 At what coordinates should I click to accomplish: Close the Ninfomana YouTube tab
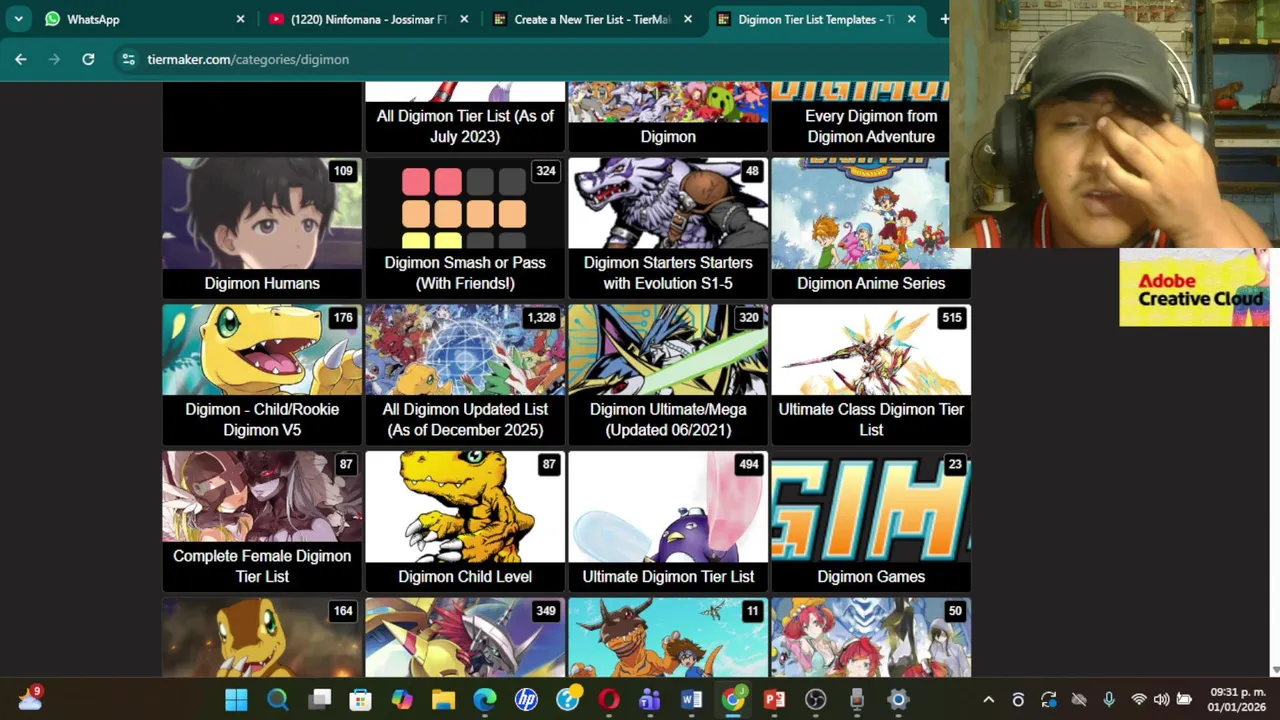point(464,19)
